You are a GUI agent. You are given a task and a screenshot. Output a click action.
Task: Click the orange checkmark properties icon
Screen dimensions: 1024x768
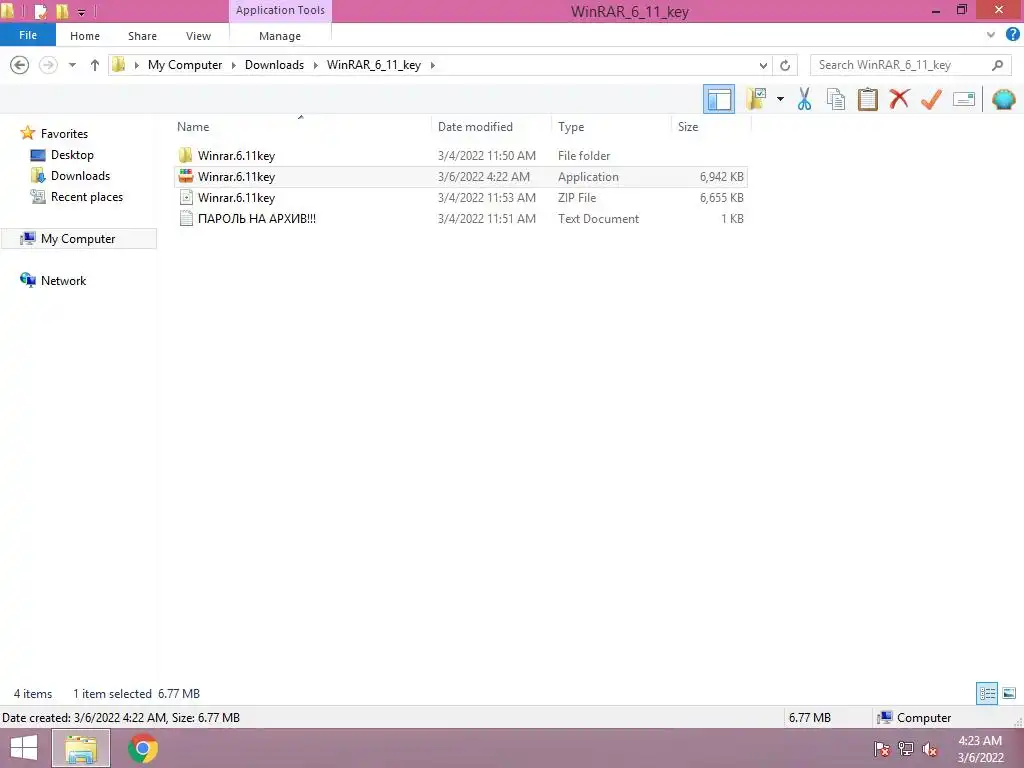coord(931,99)
